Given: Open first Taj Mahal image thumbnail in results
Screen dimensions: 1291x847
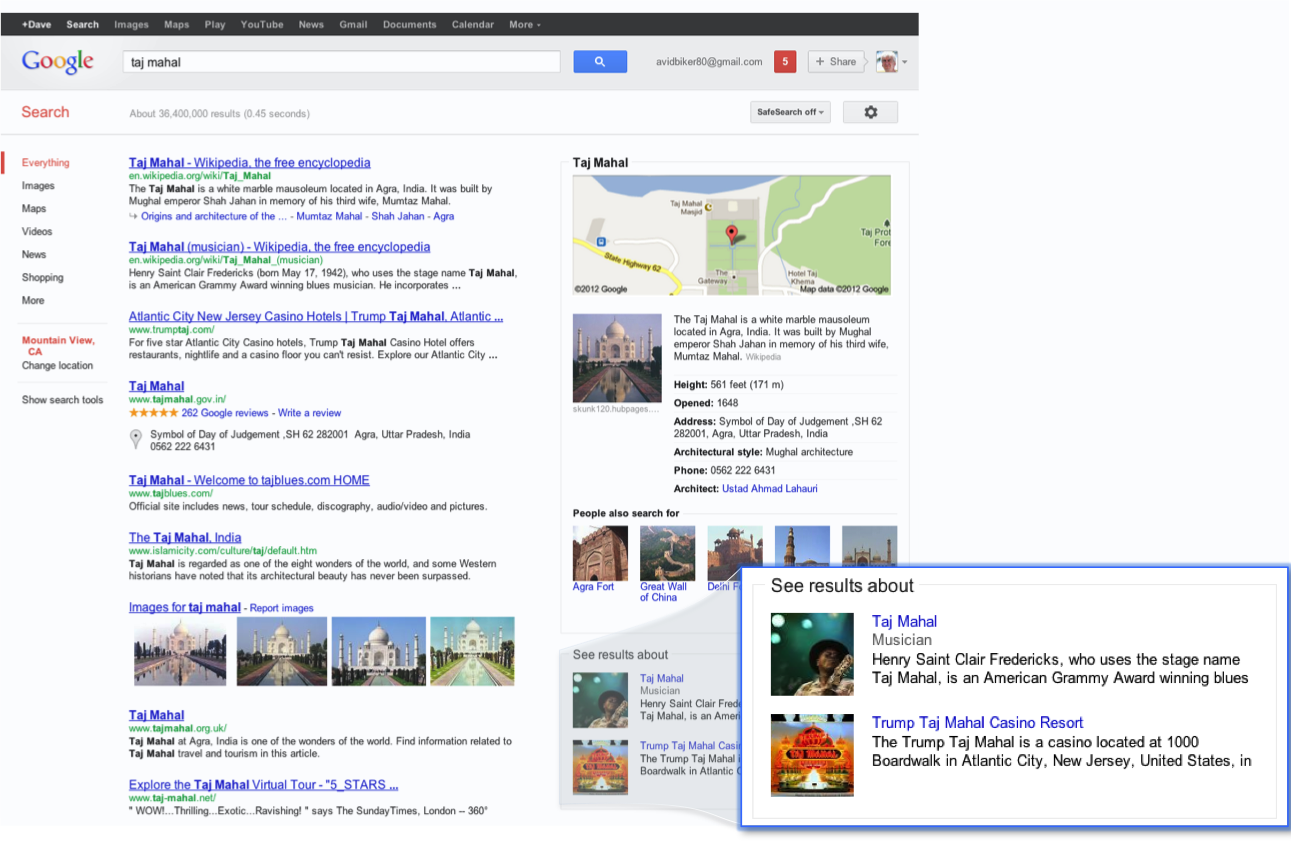Looking at the screenshot, I should (181, 651).
